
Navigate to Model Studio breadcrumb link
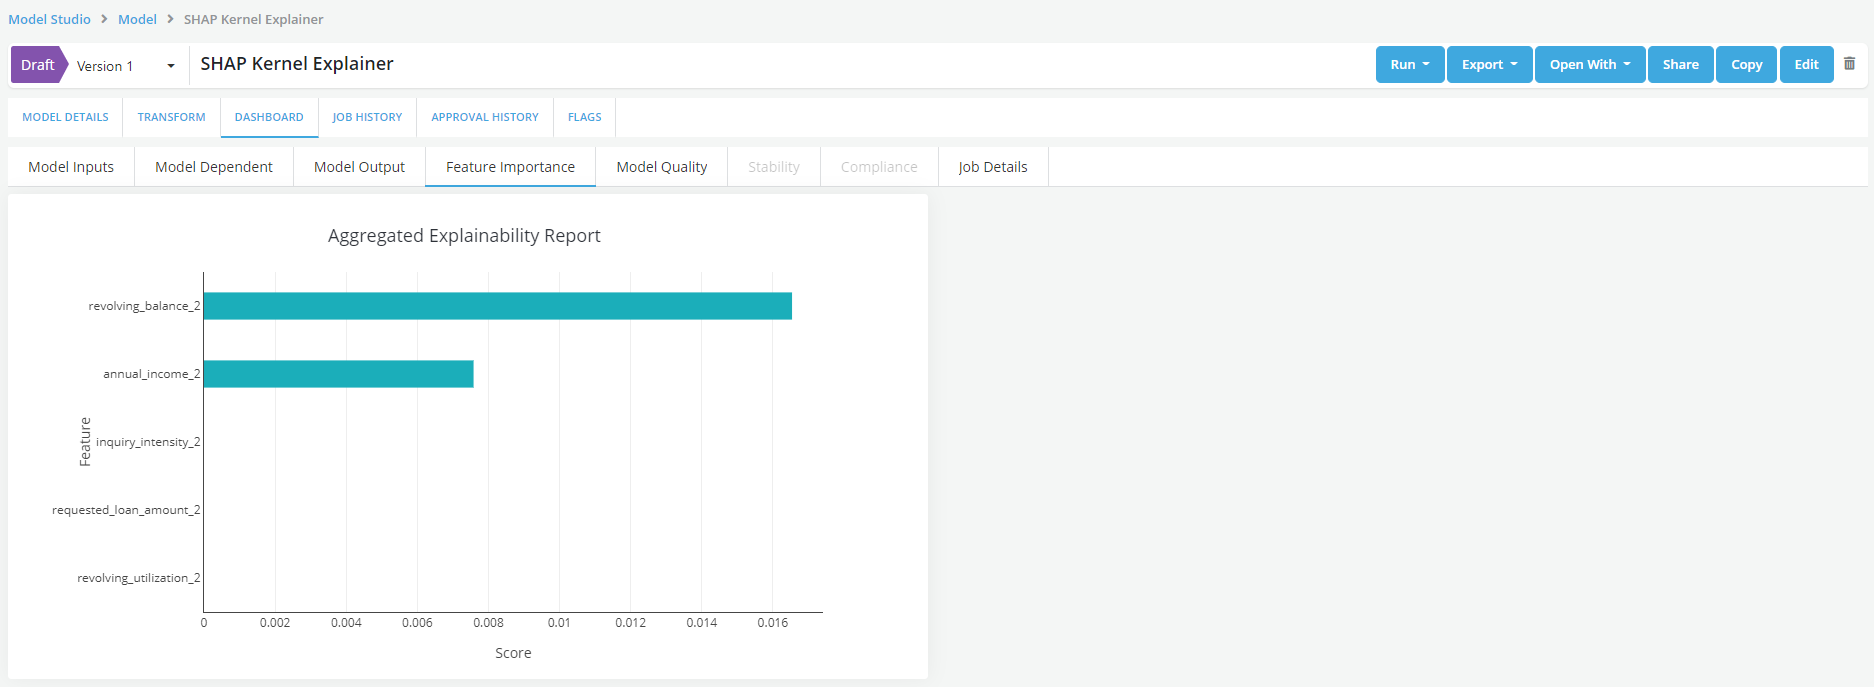tap(49, 19)
